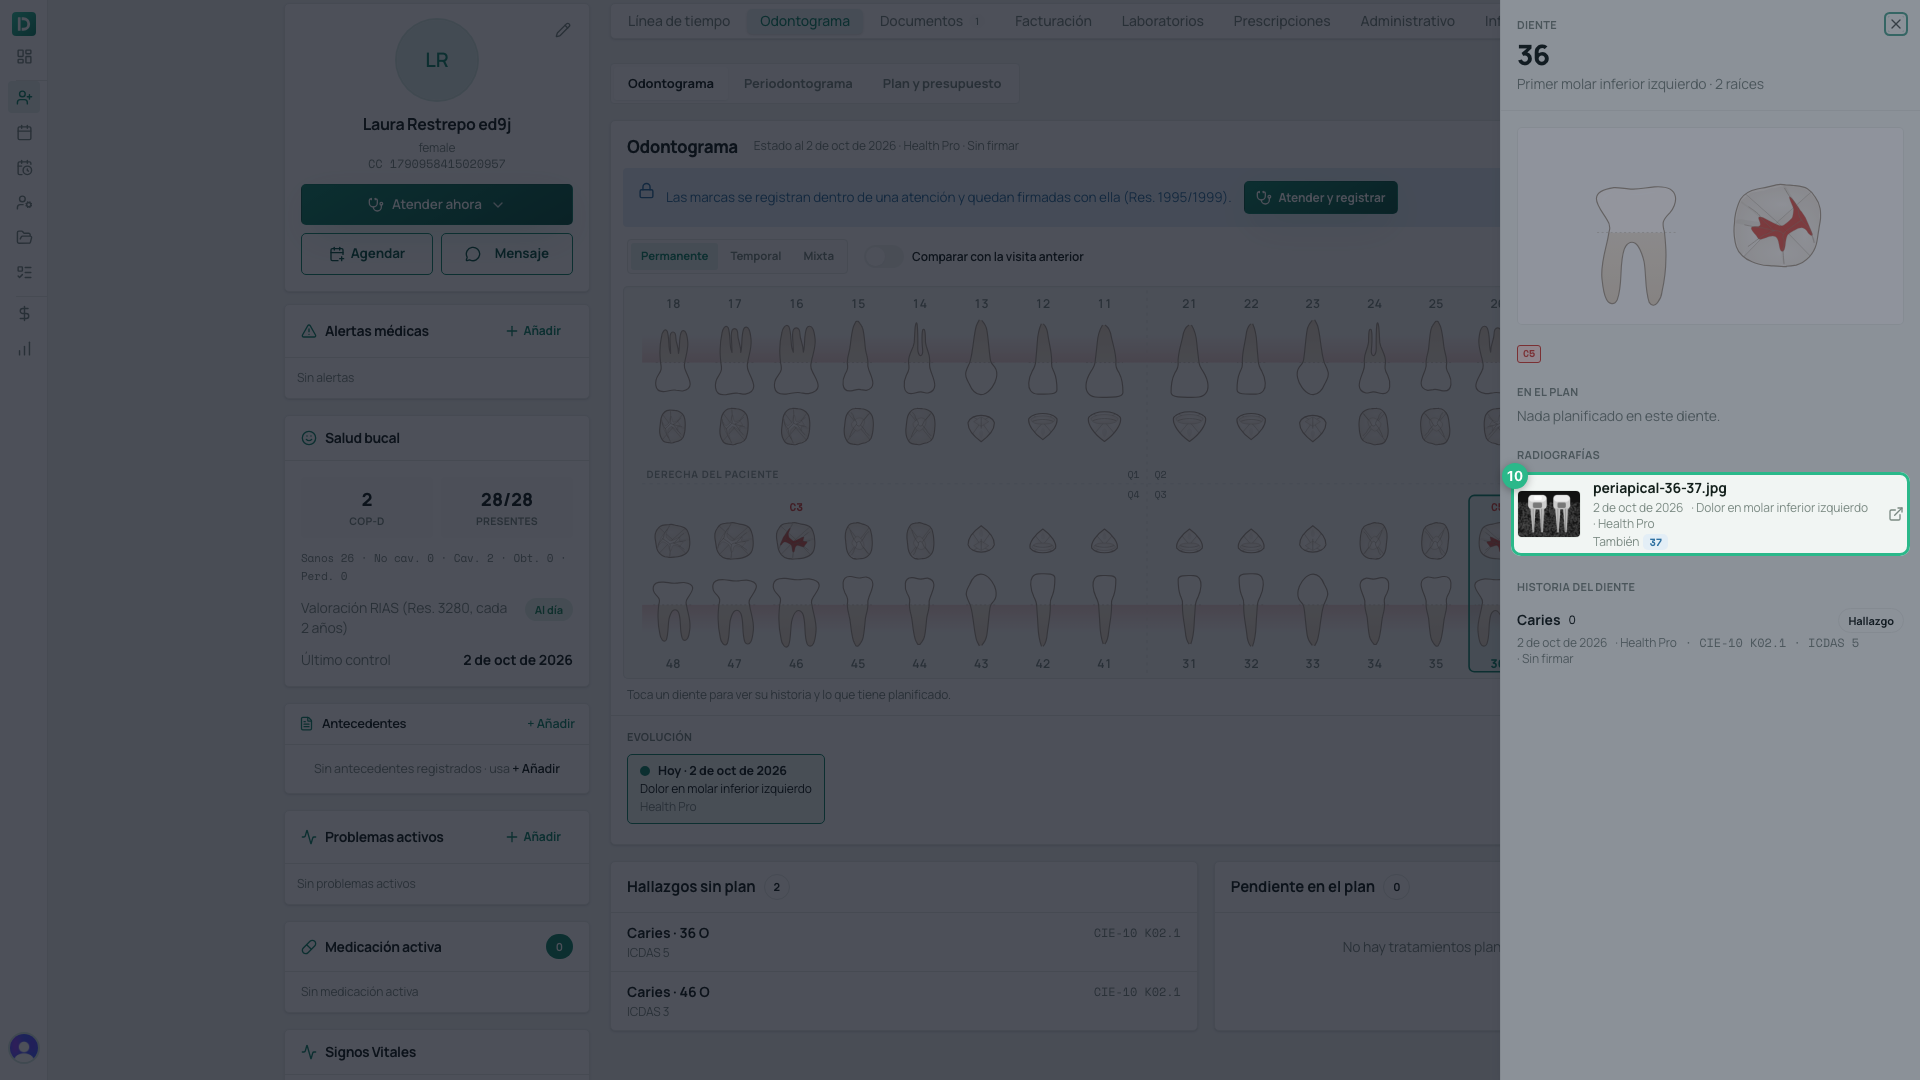The width and height of the screenshot is (1920, 1080).
Task: Click the dashboard grid sidebar icon
Action: (x=24, y=57)
